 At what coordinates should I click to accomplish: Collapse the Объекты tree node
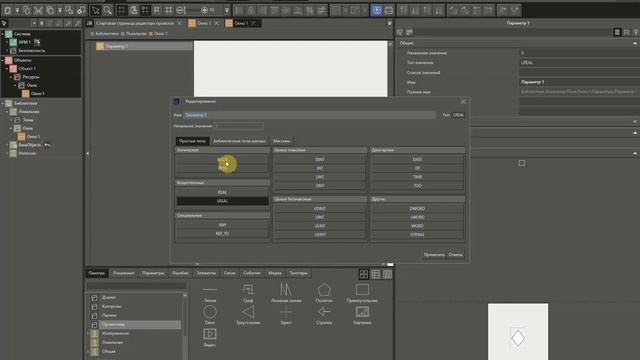(x=3, y=60)
